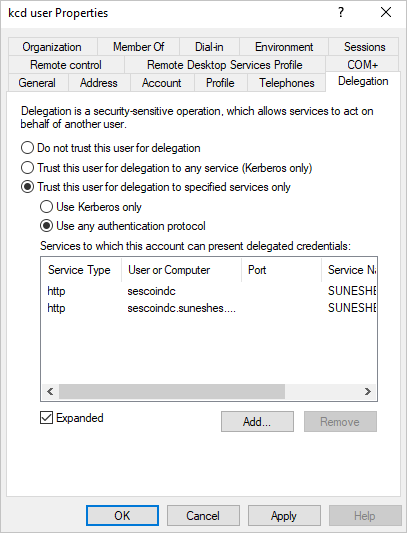Click the Add... button
This screenshot has height=533, width=407.
pos(257,422)
